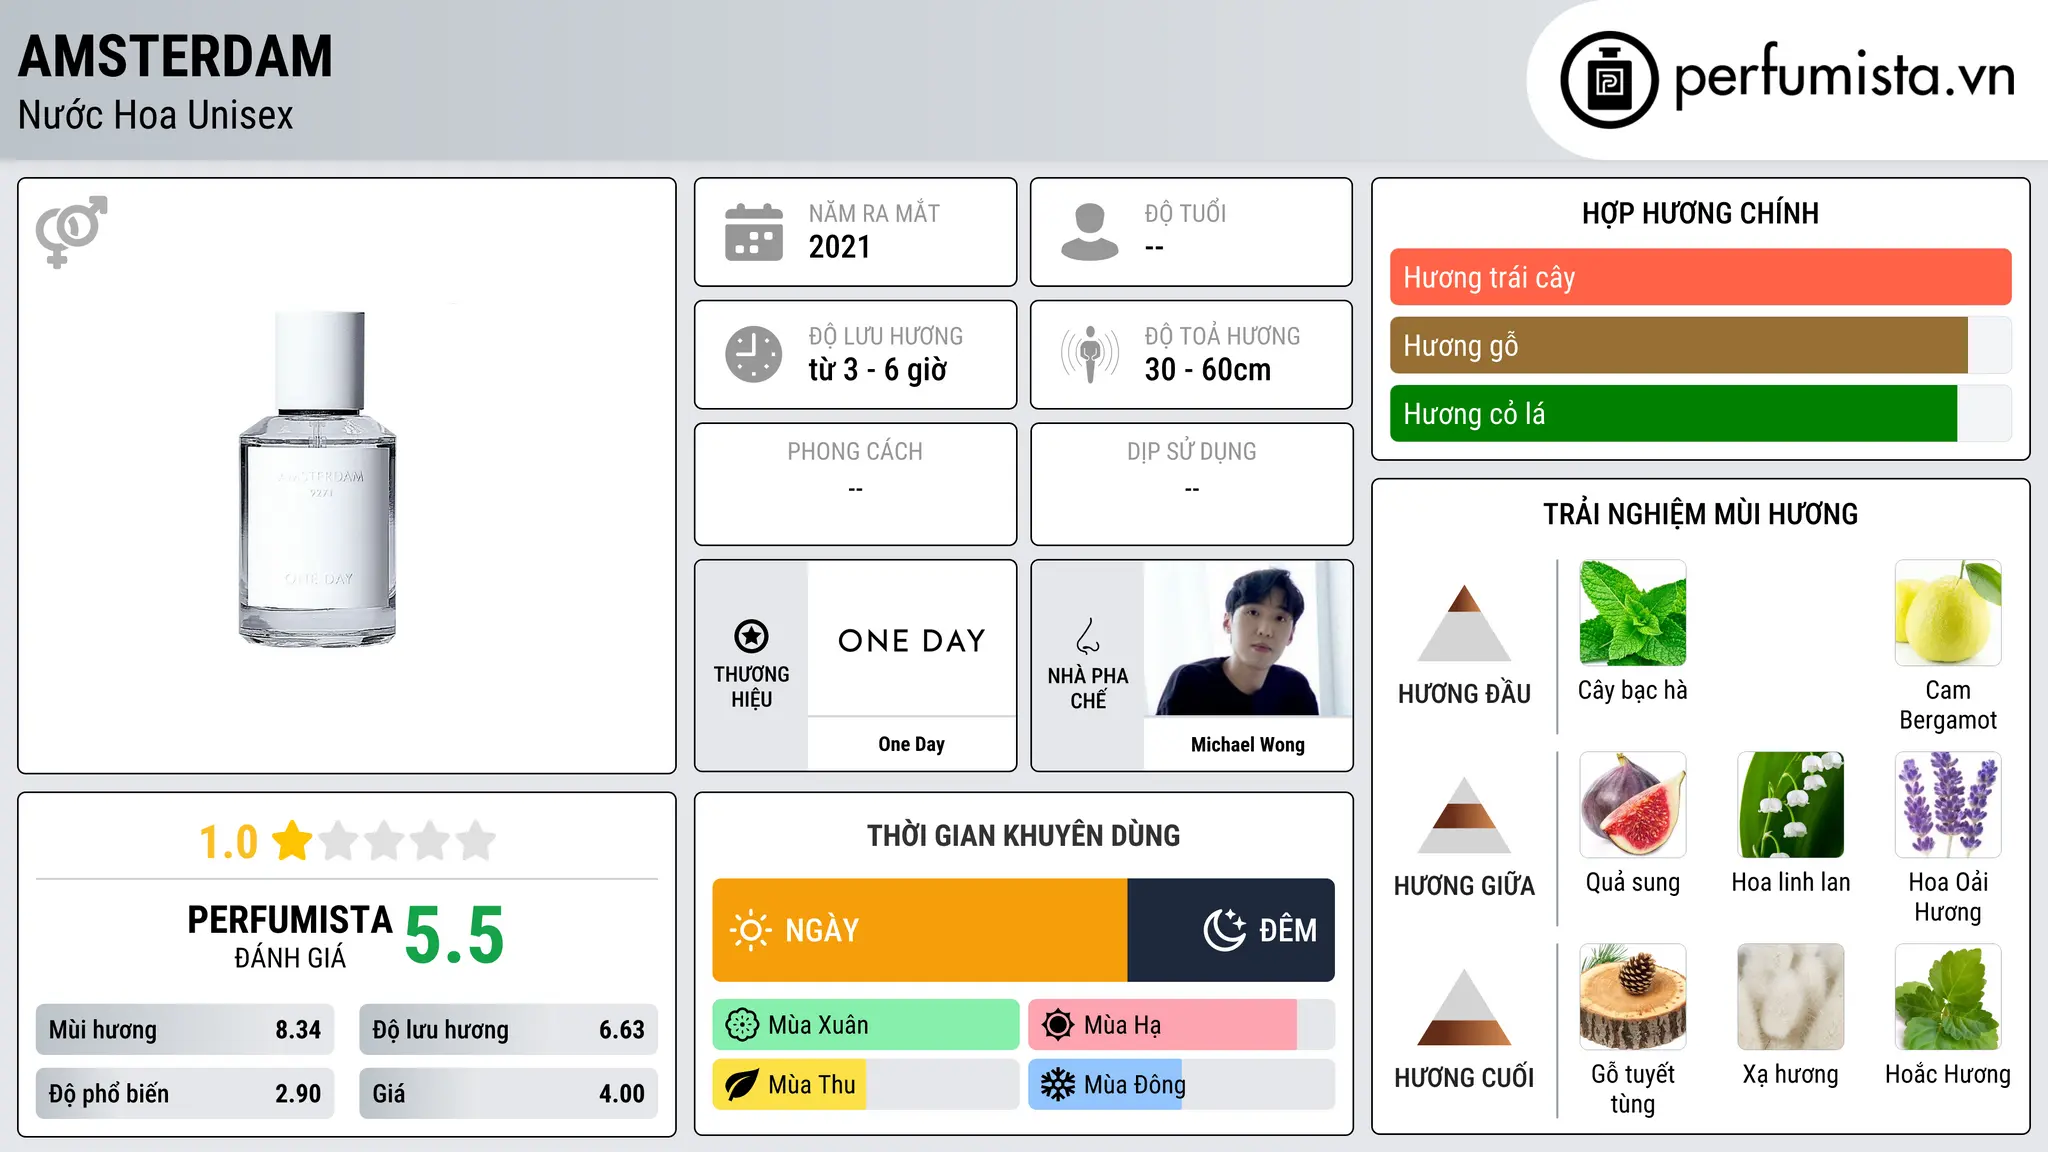The image size is (2048, 1152).
Task: Click the person icon beside Độ tuổi
Action: [x=1090, y=232]
